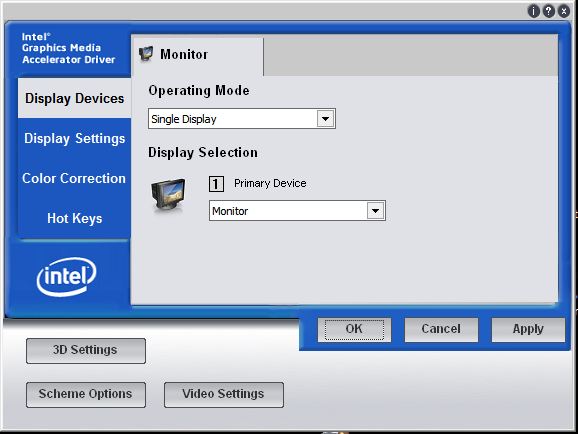578x434 pixels.
Task: Select the Display Devices section
Action: pos(74,98)
